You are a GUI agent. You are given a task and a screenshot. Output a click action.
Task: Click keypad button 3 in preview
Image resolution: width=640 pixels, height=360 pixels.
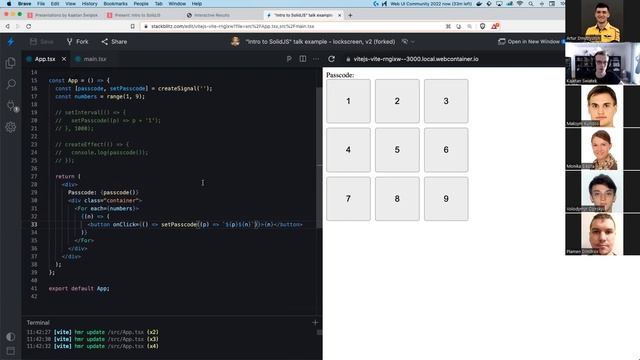click(x=446, y=101)
